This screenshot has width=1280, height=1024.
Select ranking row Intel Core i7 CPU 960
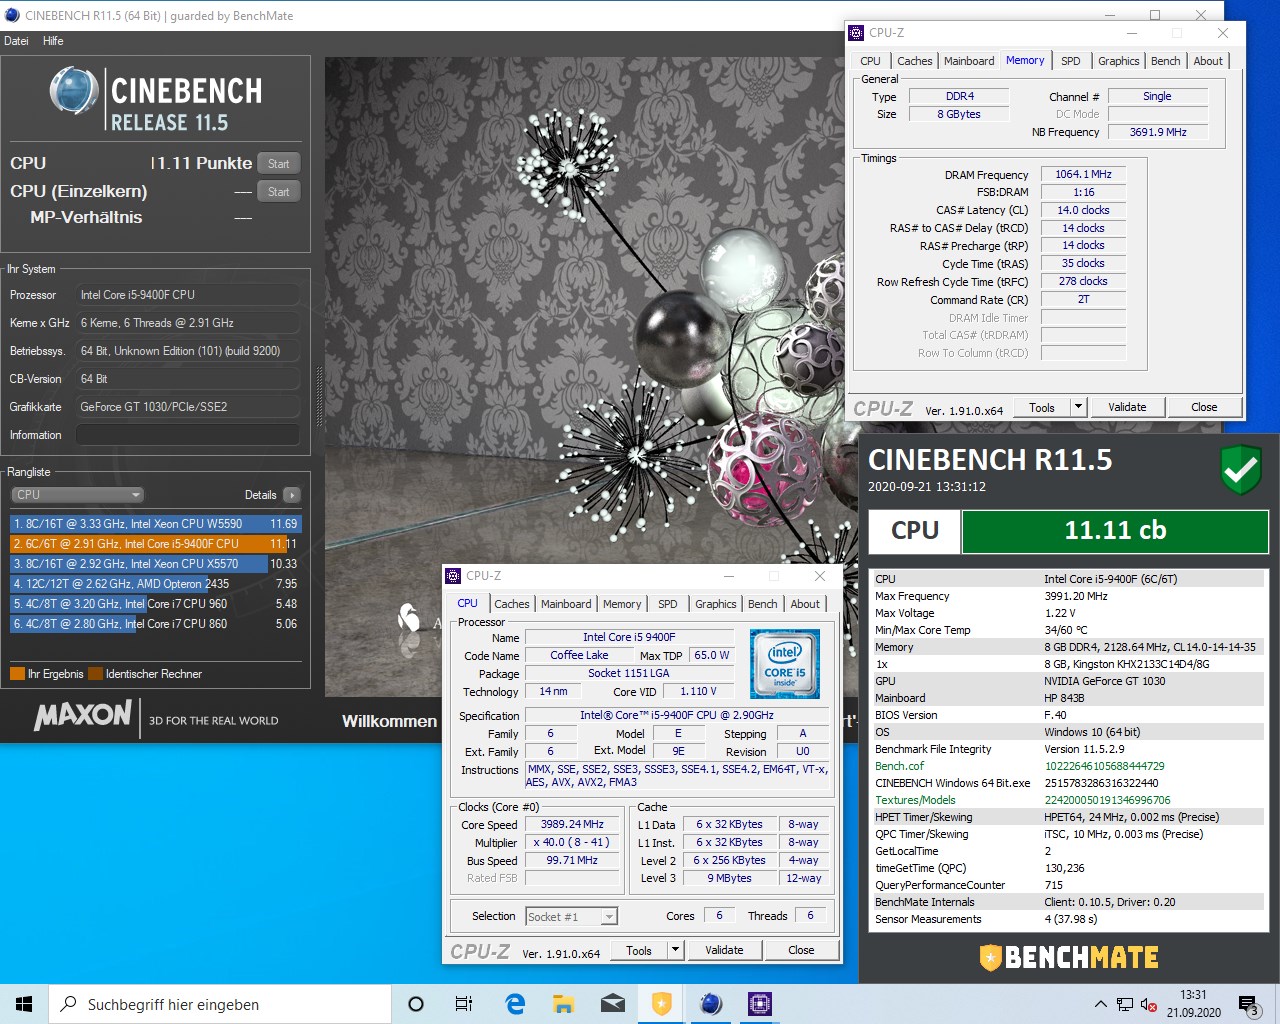155,604
